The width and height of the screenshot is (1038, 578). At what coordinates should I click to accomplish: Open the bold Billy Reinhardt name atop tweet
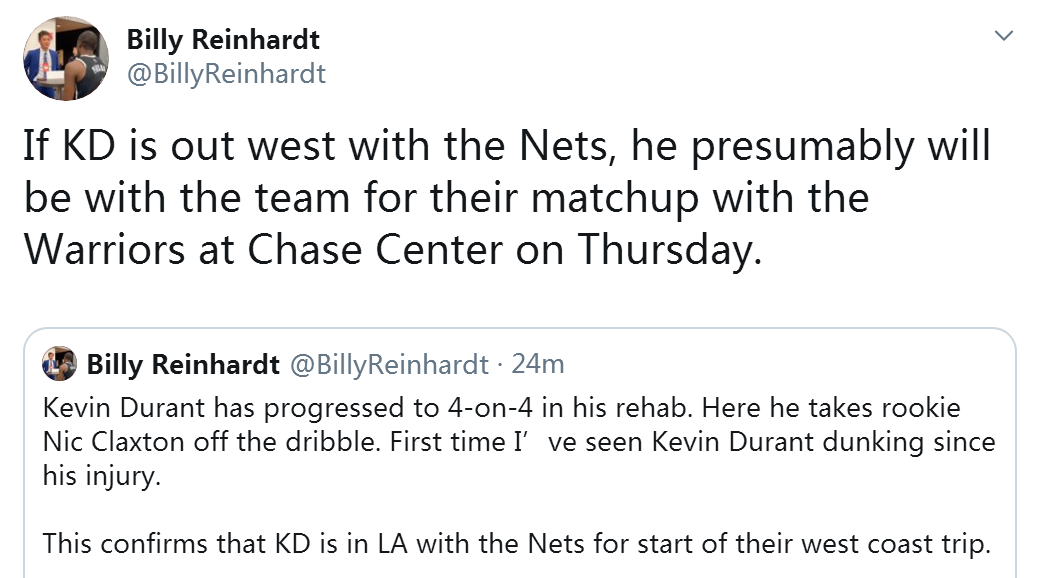point(223,40)
